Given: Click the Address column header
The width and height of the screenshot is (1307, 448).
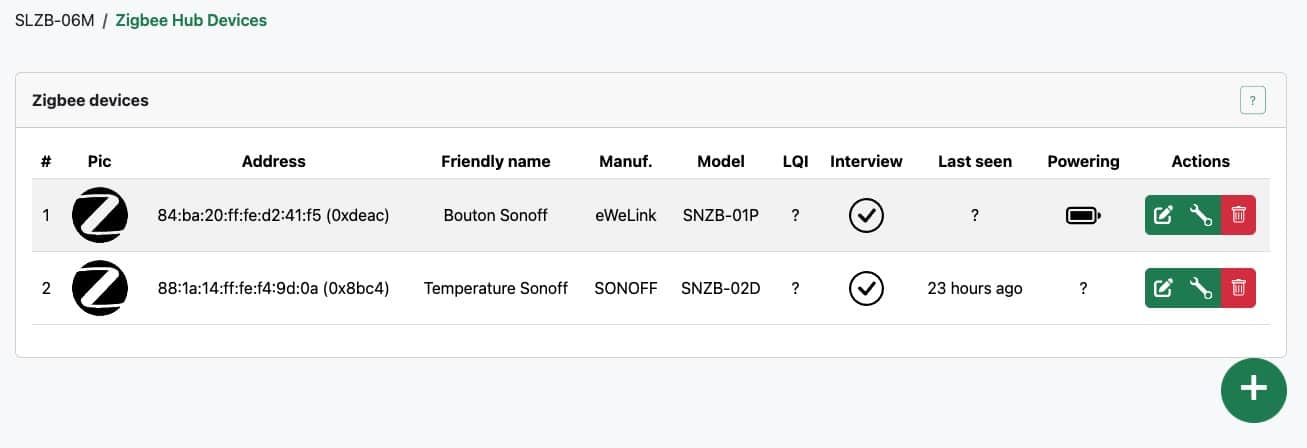Looking at the screenshot, I should coord(273,161).
